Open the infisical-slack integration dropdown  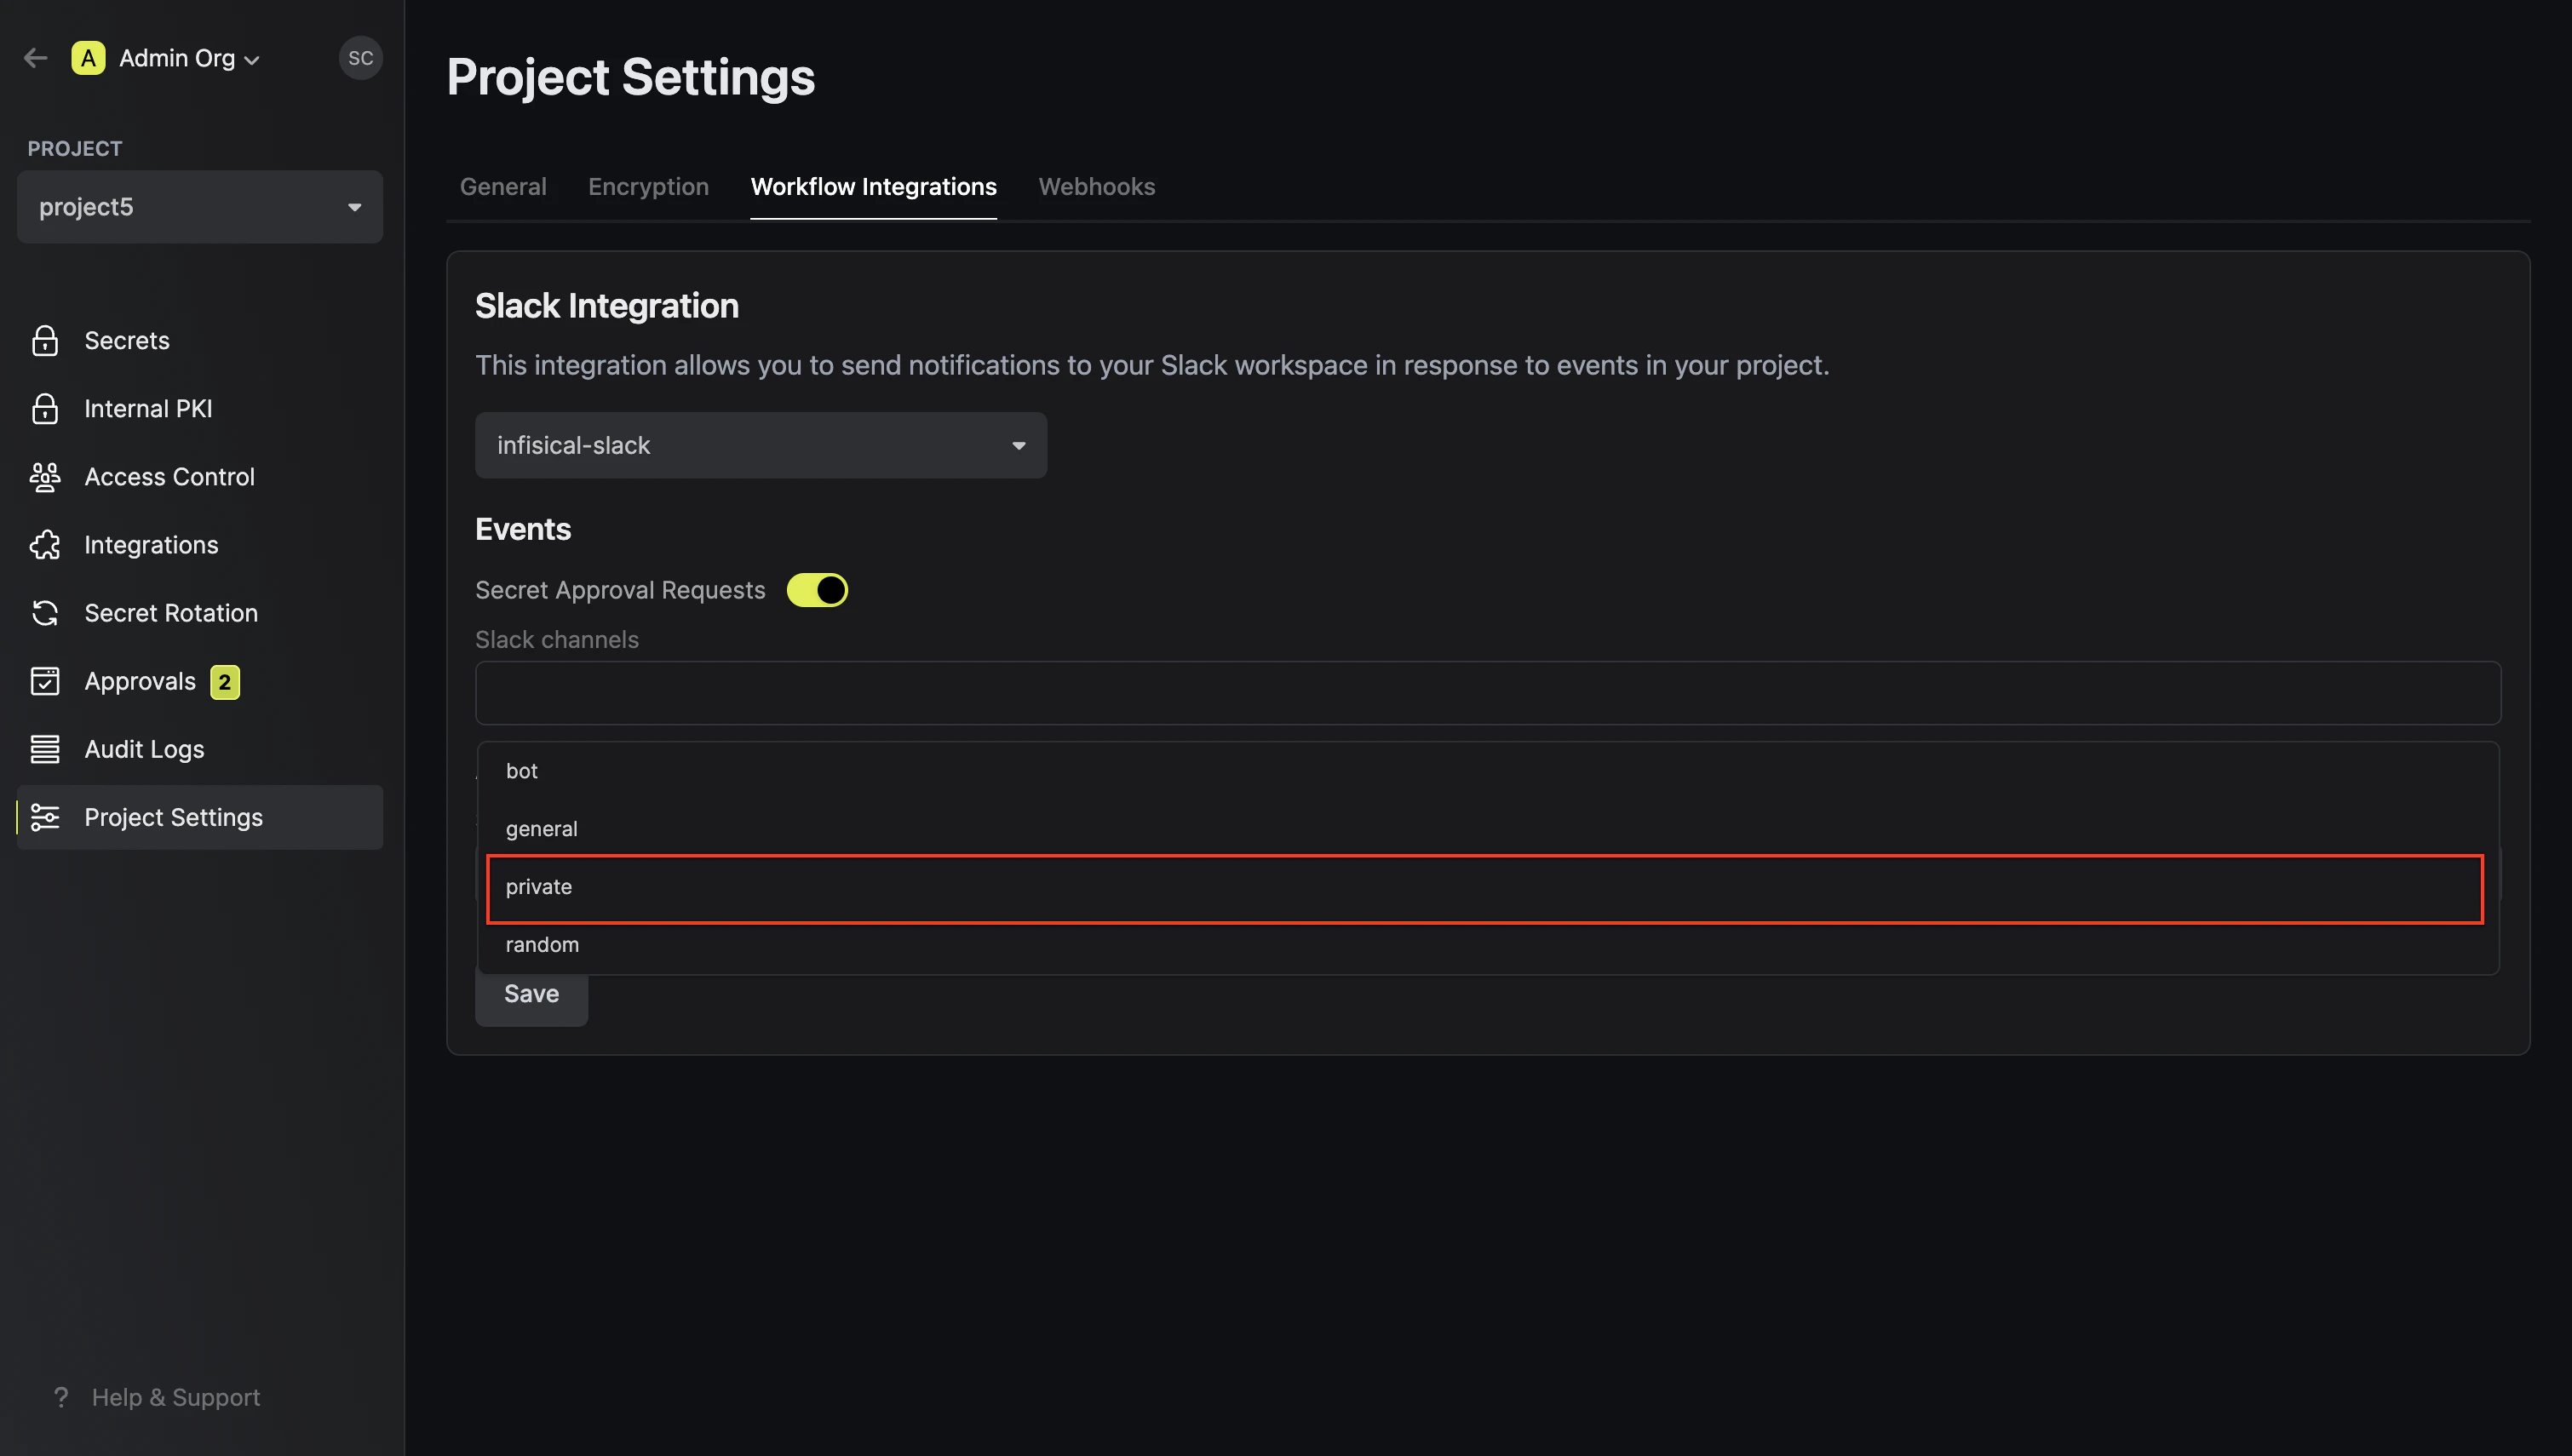click(761, 445)
